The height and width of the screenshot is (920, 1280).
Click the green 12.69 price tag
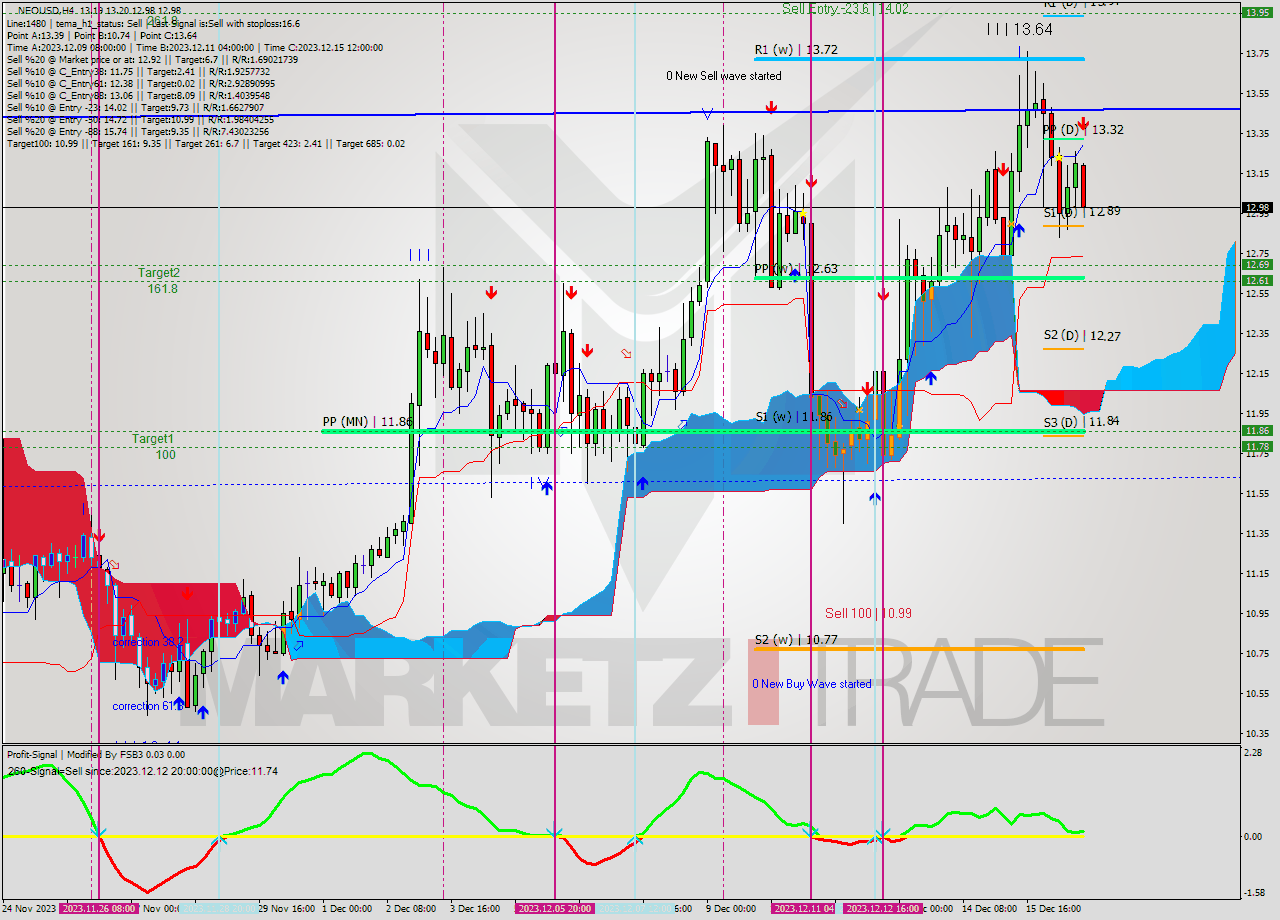point(1257,265)
